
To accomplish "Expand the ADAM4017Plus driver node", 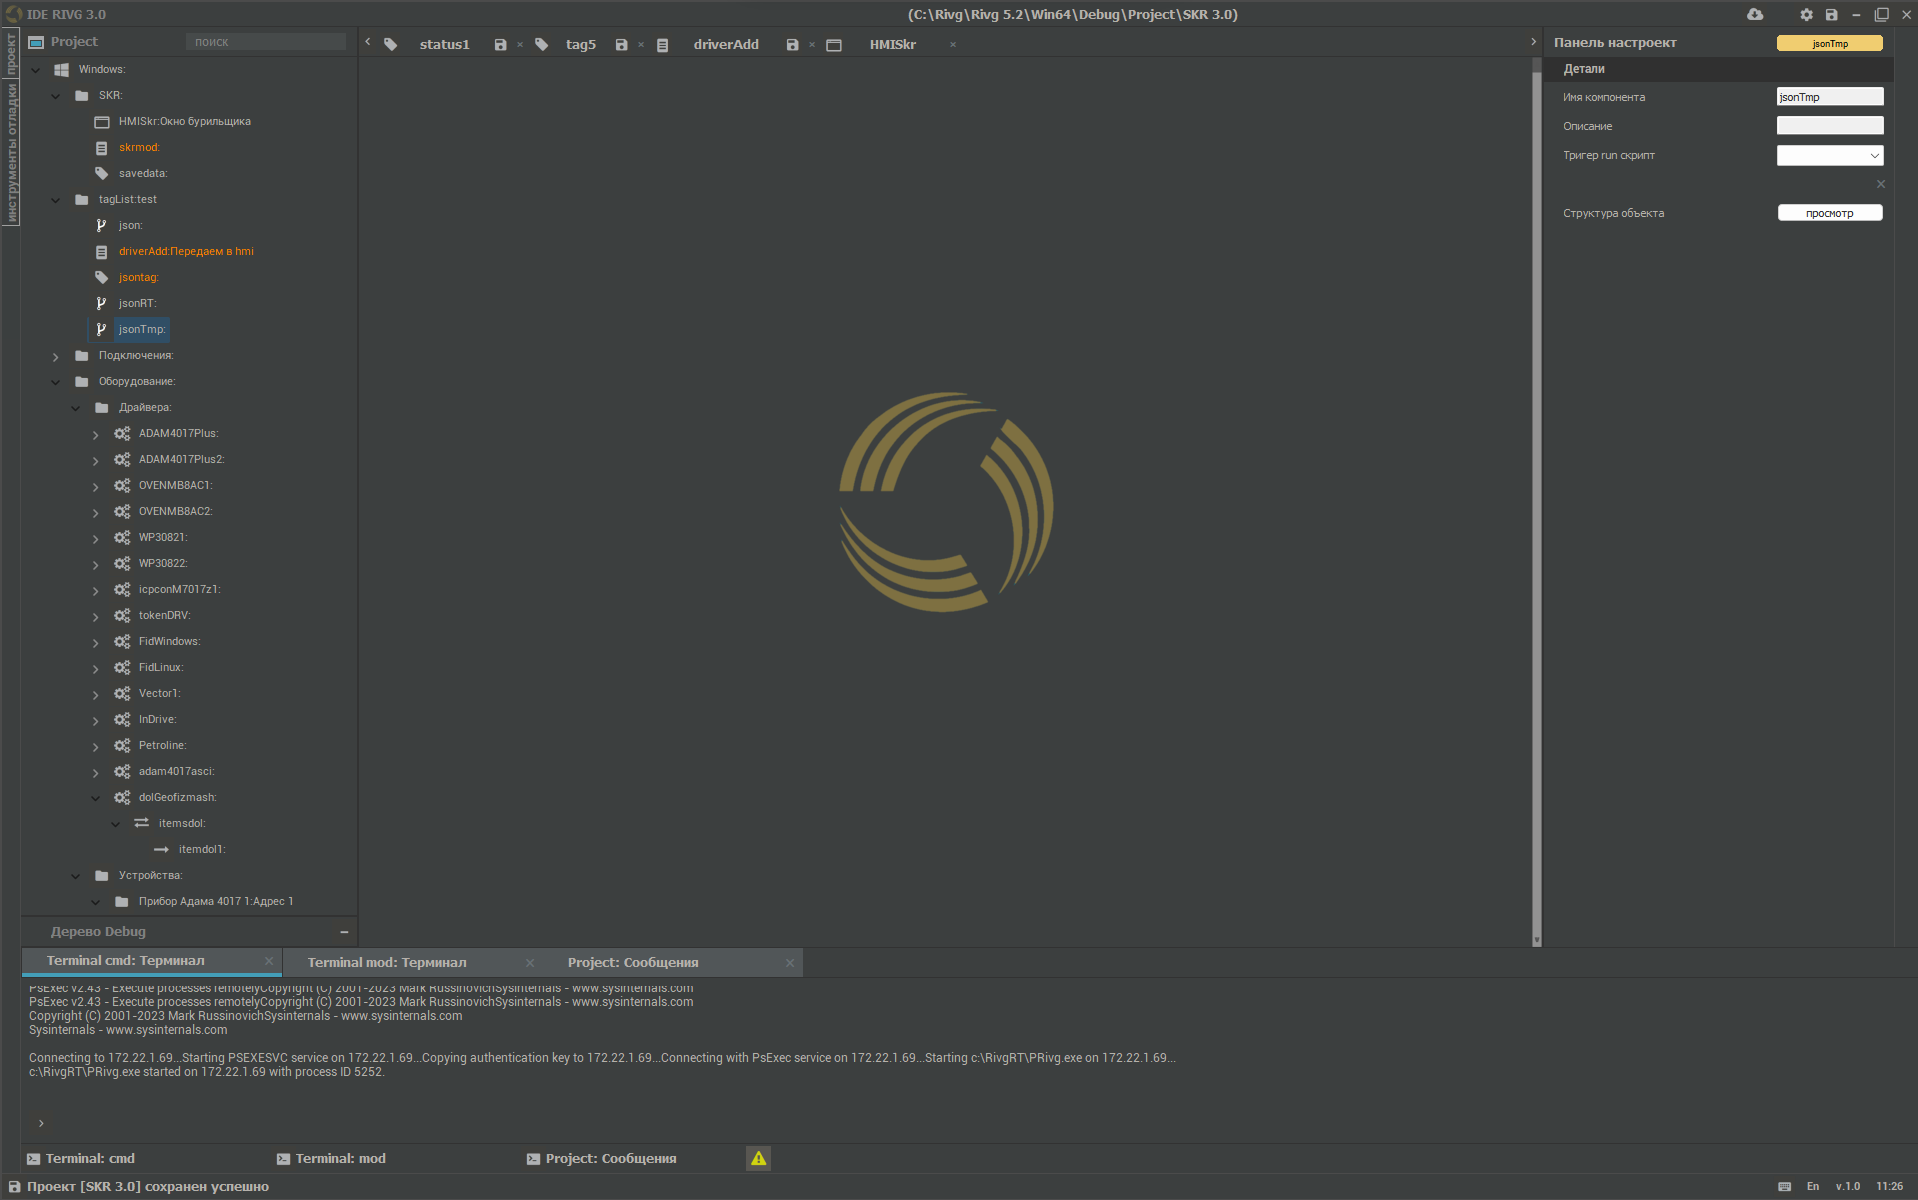I will pyautogui.click(x=96, y=434).
